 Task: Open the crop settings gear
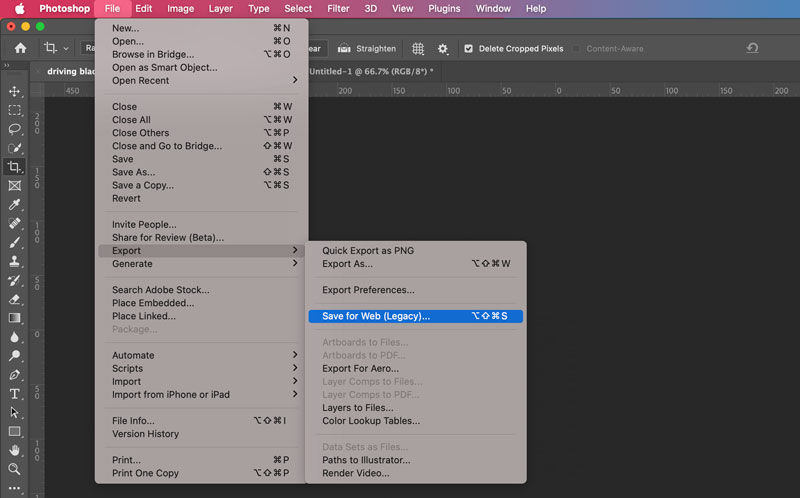[x=443, y=48]
